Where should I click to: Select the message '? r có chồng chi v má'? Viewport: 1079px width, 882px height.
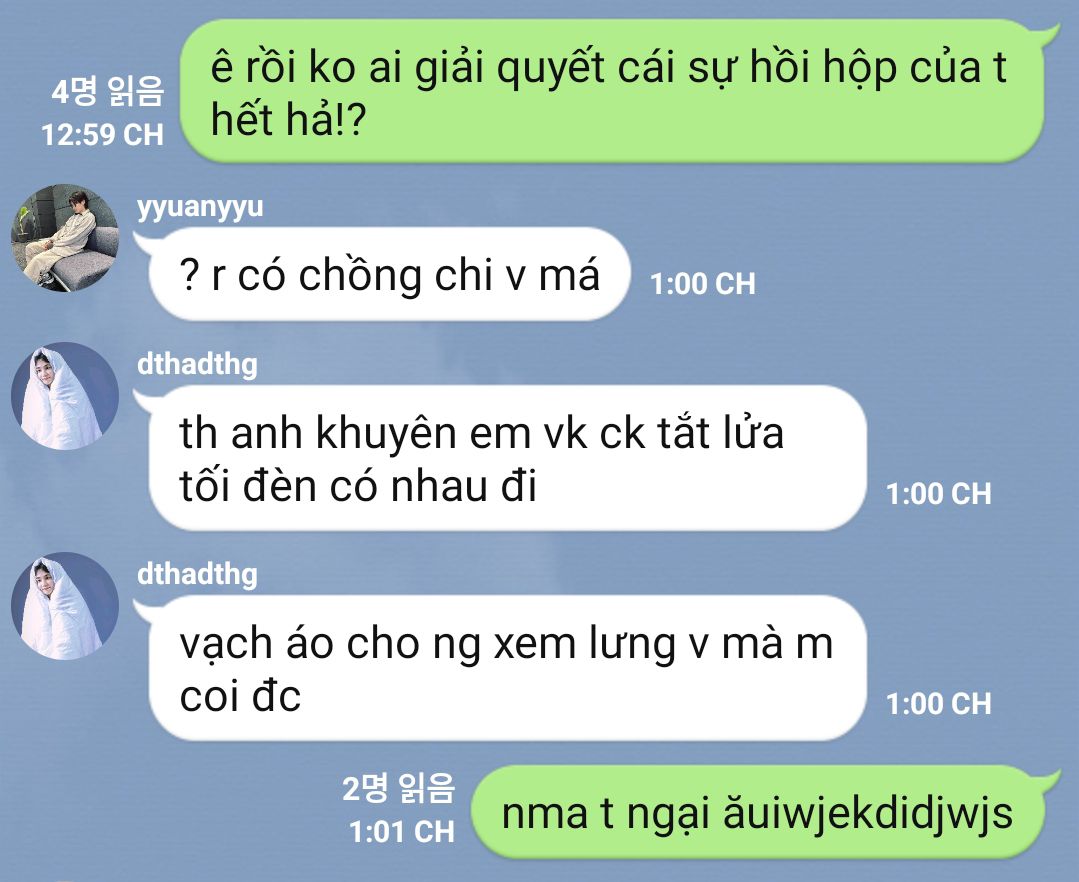coord(389,275)
